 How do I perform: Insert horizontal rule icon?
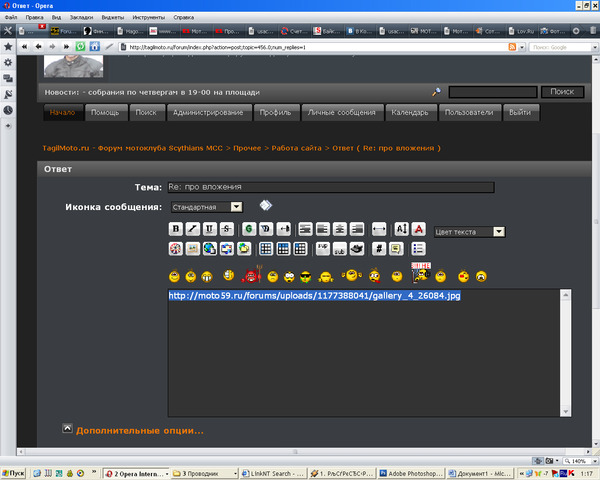pos(379,229)
